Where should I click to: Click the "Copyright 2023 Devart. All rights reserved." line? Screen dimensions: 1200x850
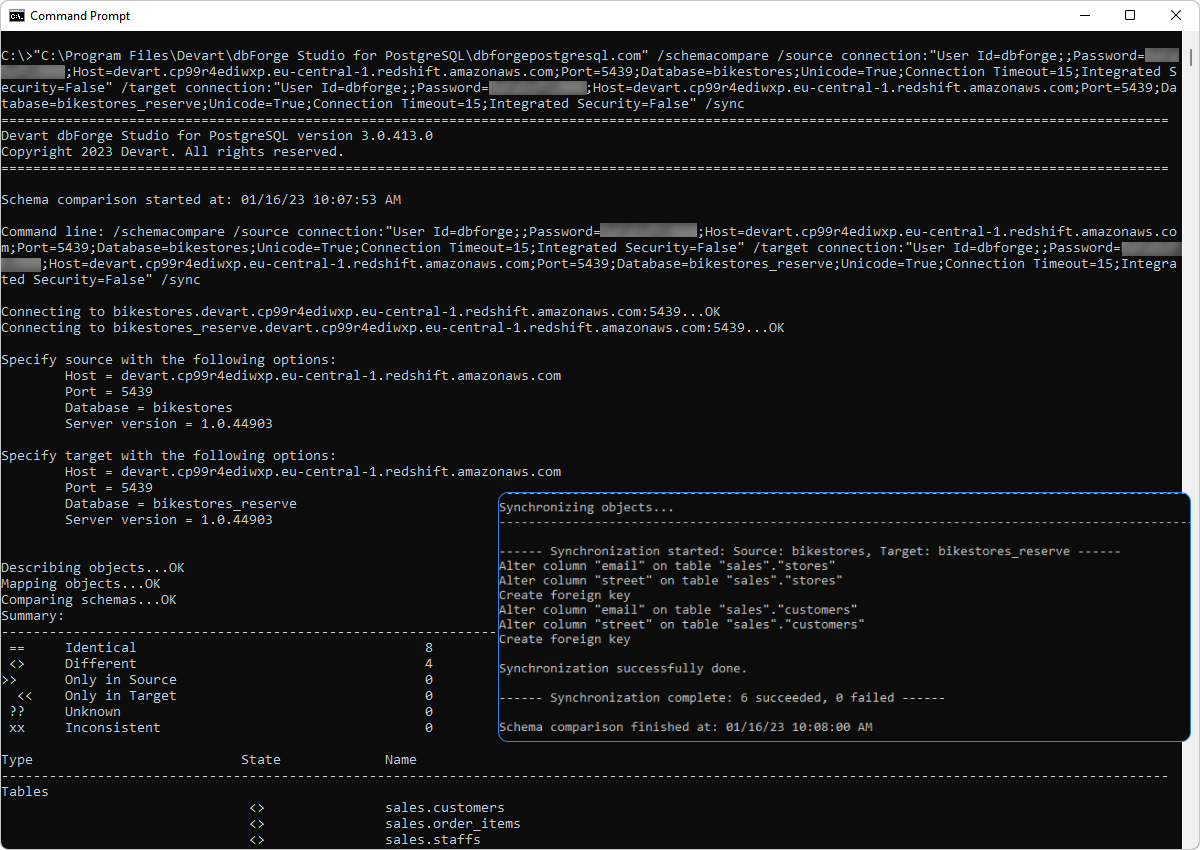point(172,152)
